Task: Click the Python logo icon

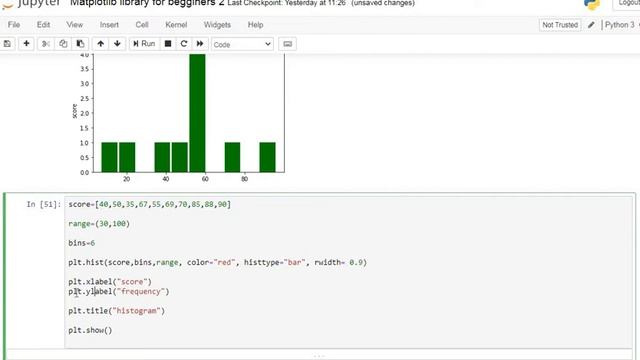Action: (x=592, y=4)
